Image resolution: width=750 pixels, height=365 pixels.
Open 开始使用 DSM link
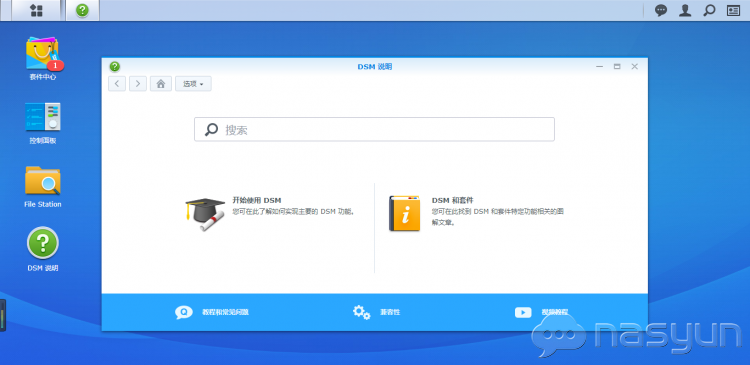tap(256, 200)
